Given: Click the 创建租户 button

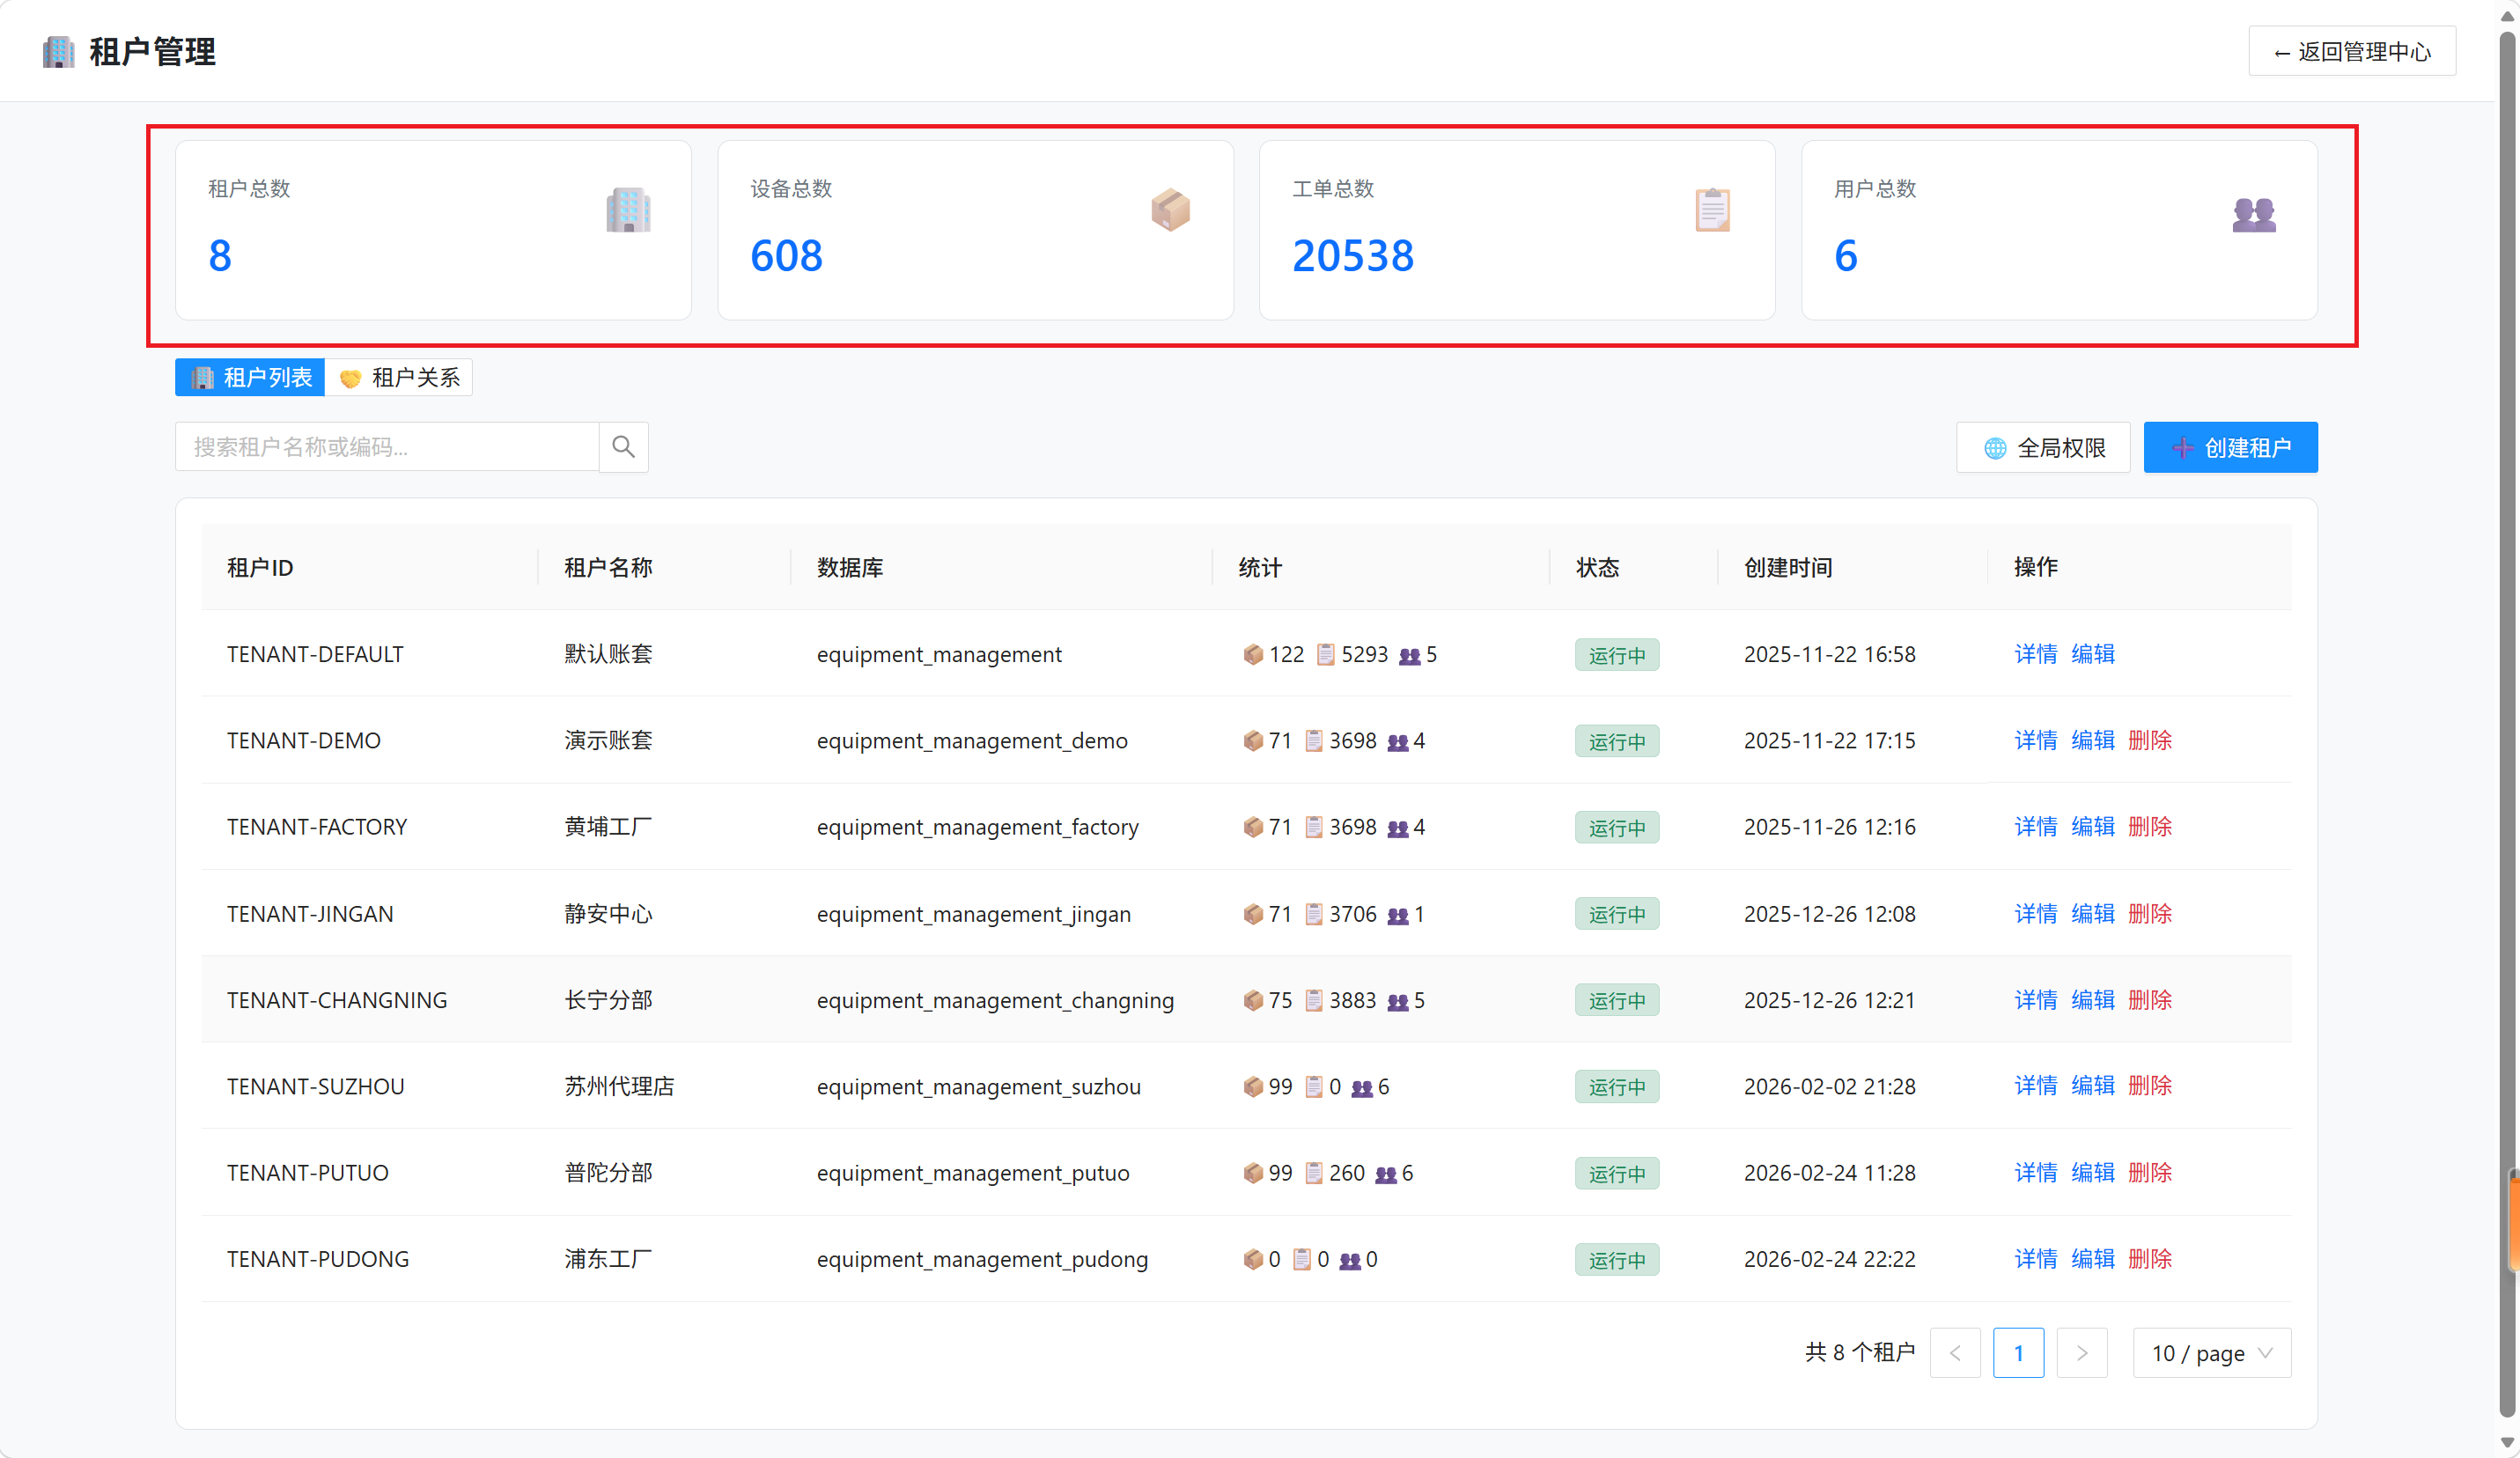Looking at the screenshot, I should (x=2230, y=447).
